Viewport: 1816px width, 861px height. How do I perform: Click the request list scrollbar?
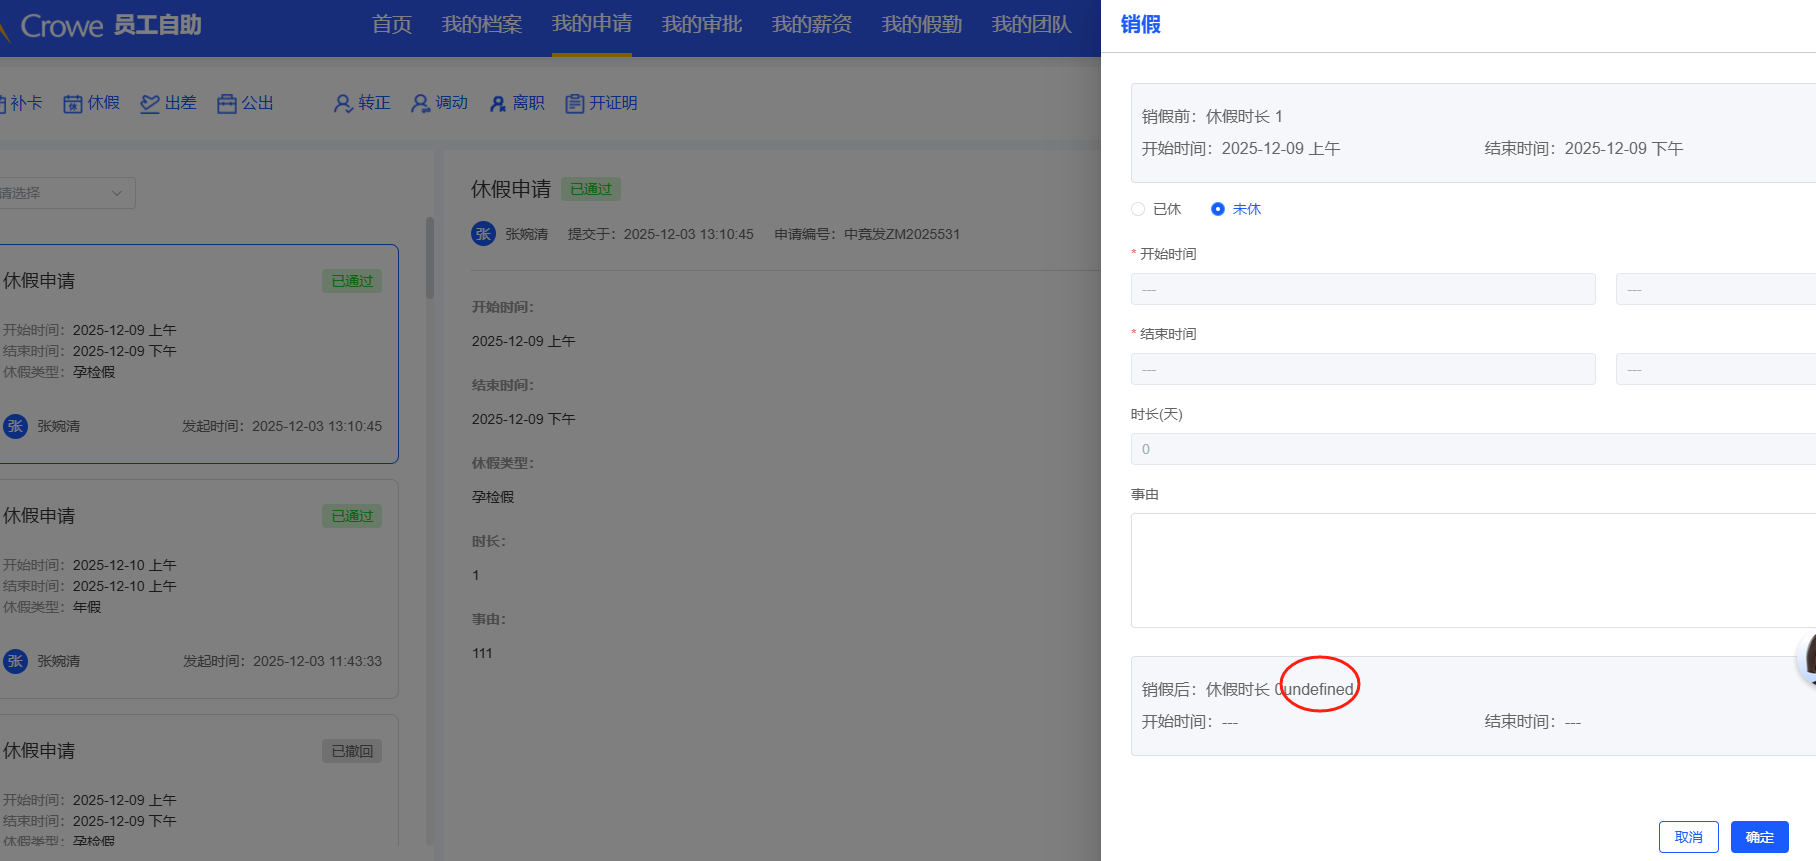(430, 258)
